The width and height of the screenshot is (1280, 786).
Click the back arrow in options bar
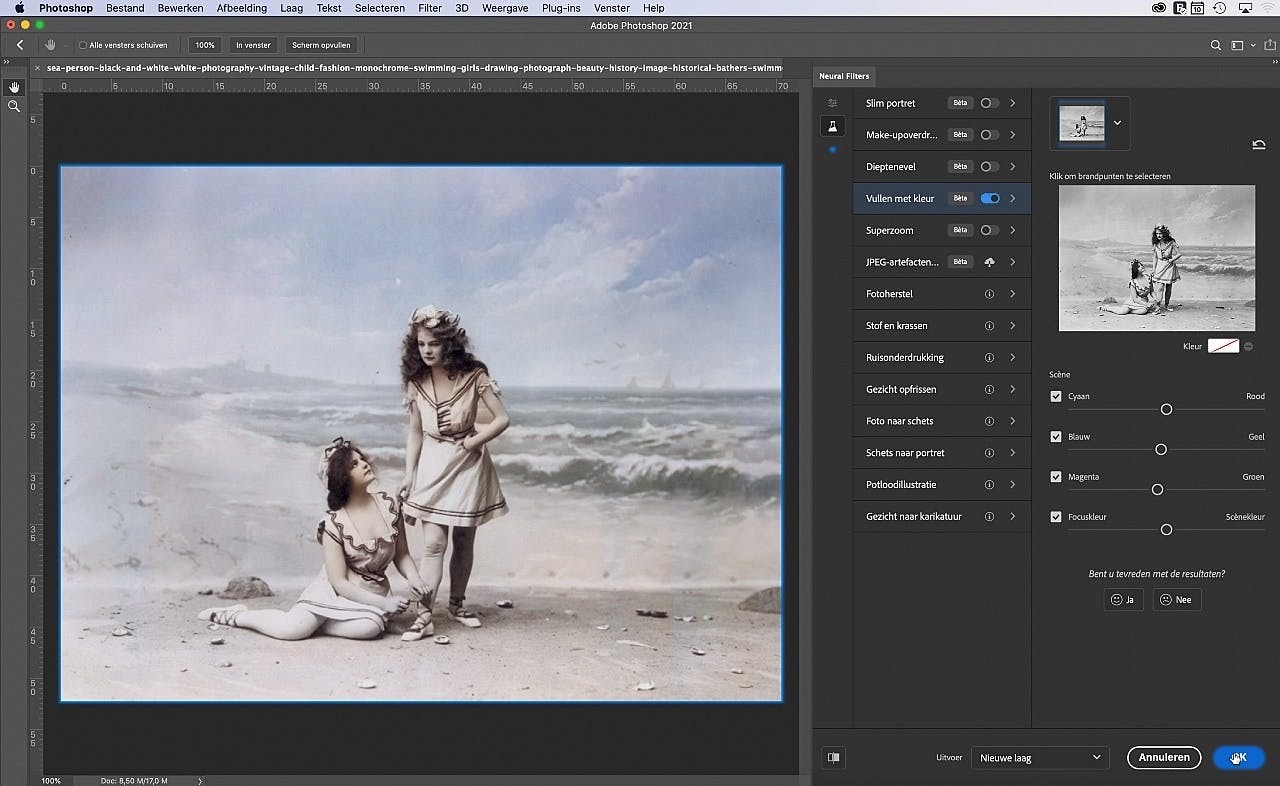[20, 45]
